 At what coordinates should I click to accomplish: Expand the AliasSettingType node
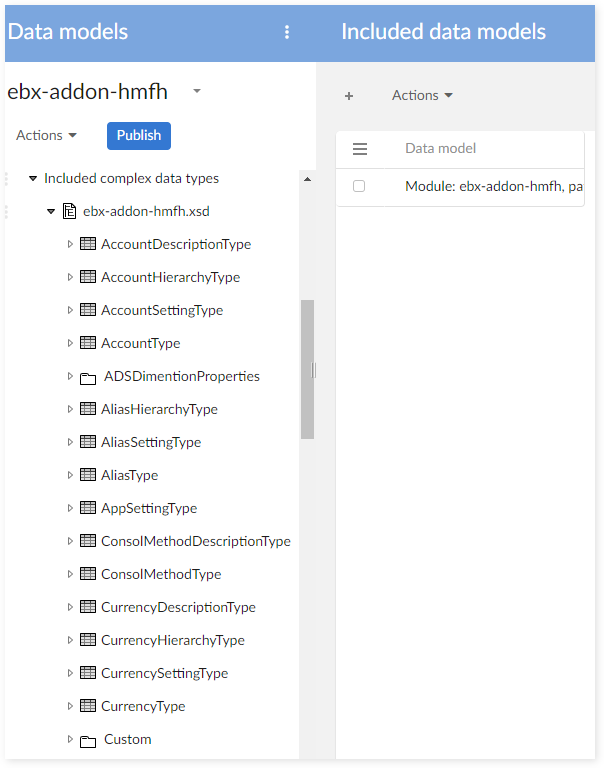click(70, 442)
